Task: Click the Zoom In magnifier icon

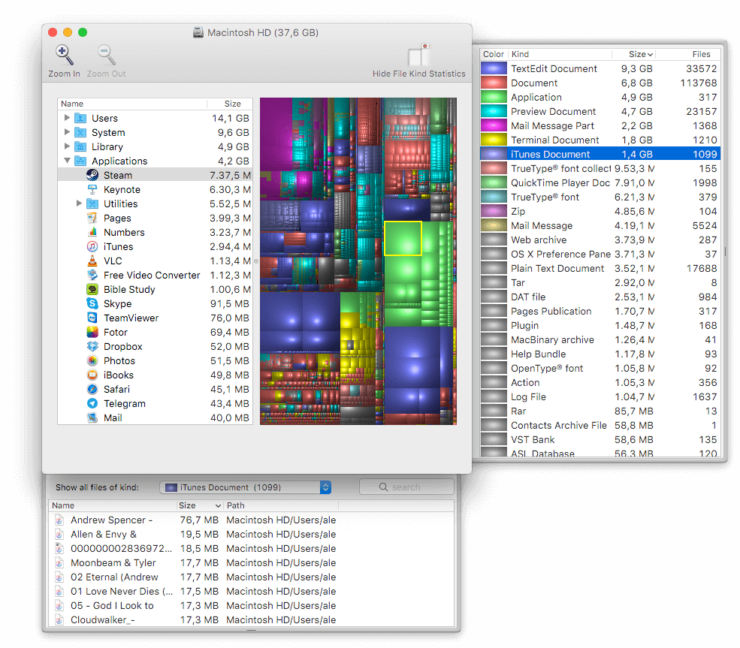Action: click(x=64, y=55)
